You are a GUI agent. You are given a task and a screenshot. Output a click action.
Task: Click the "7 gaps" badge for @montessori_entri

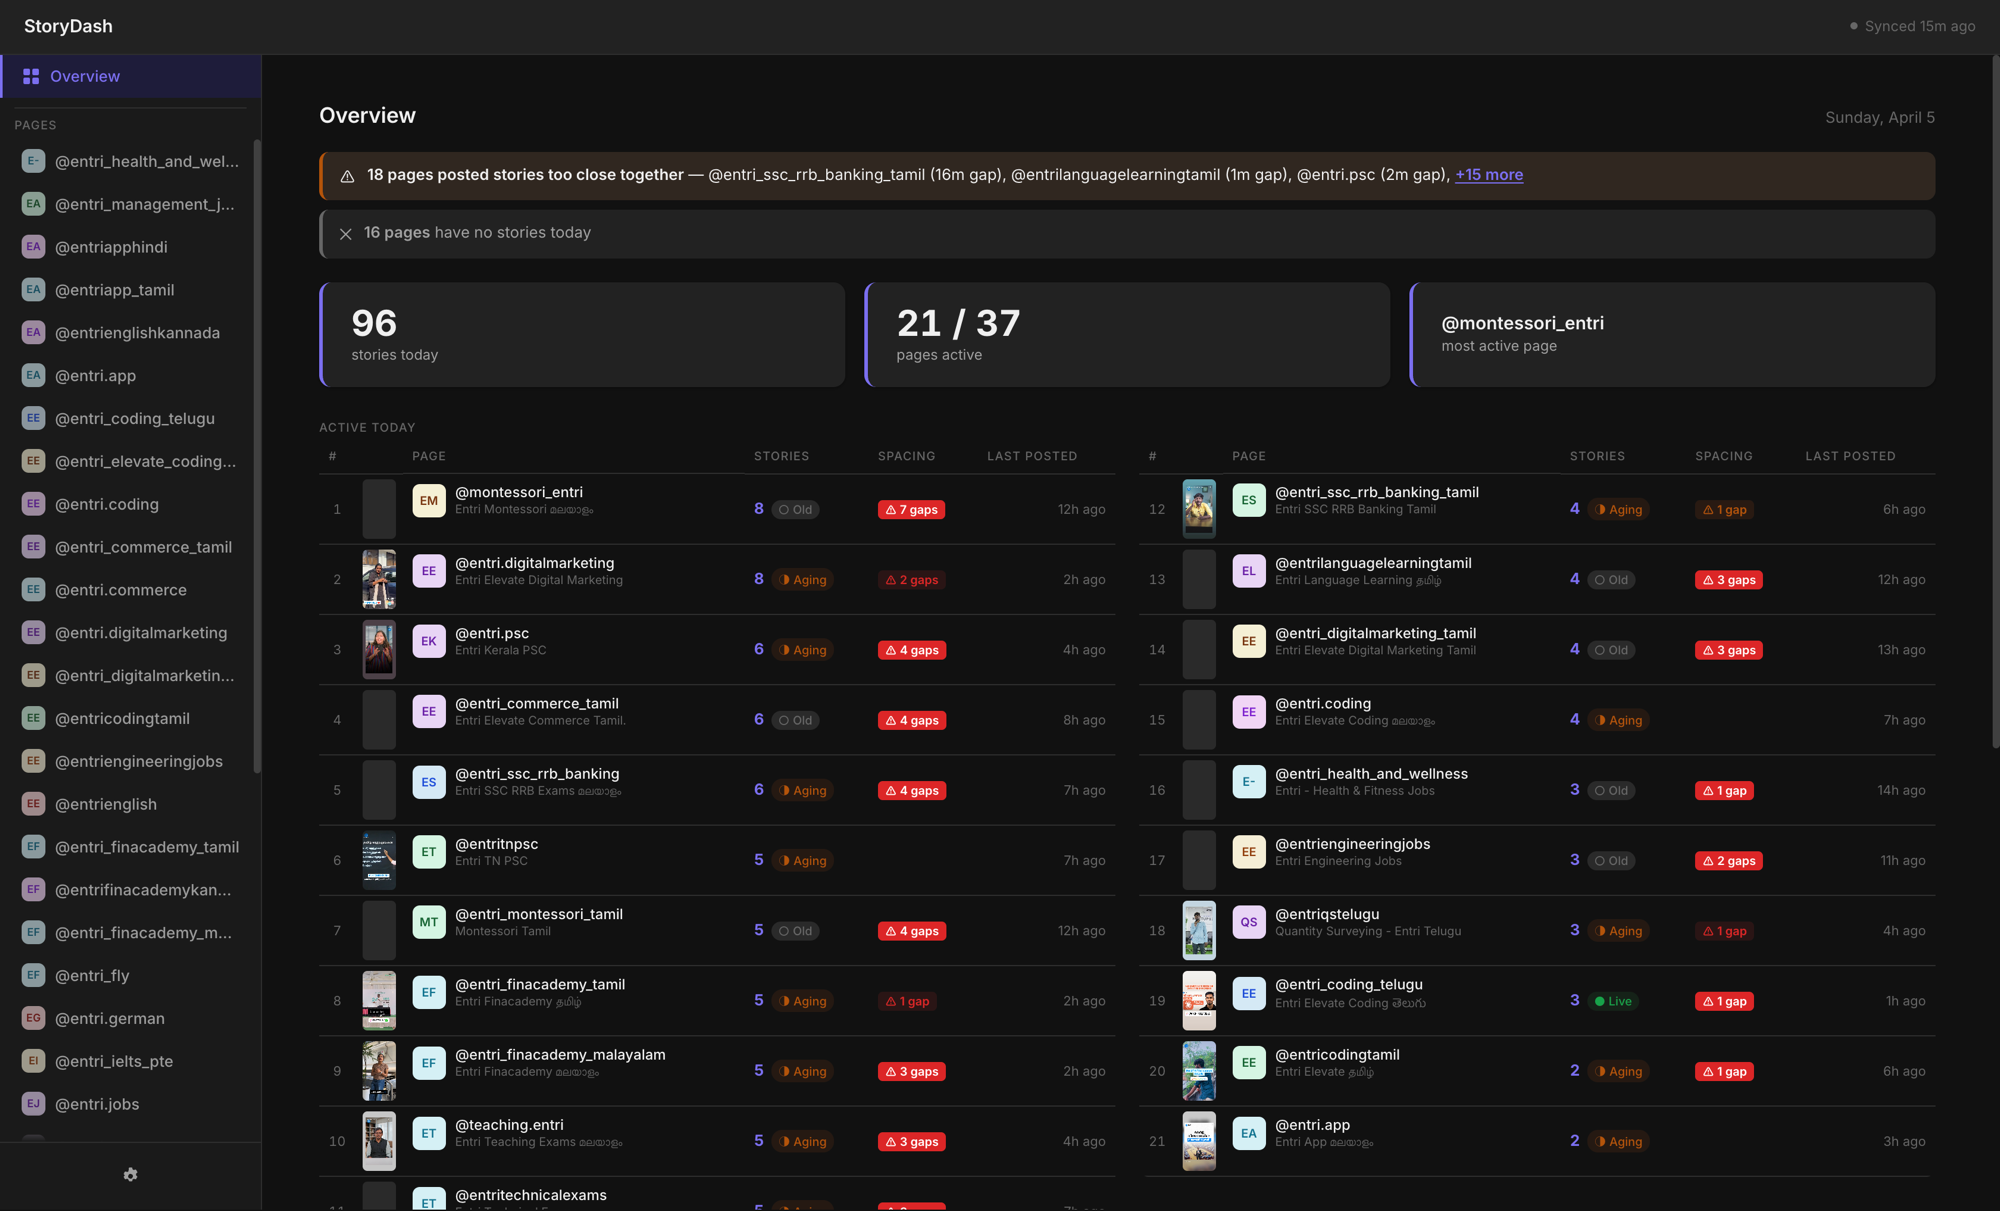click(x=911, y=509)
